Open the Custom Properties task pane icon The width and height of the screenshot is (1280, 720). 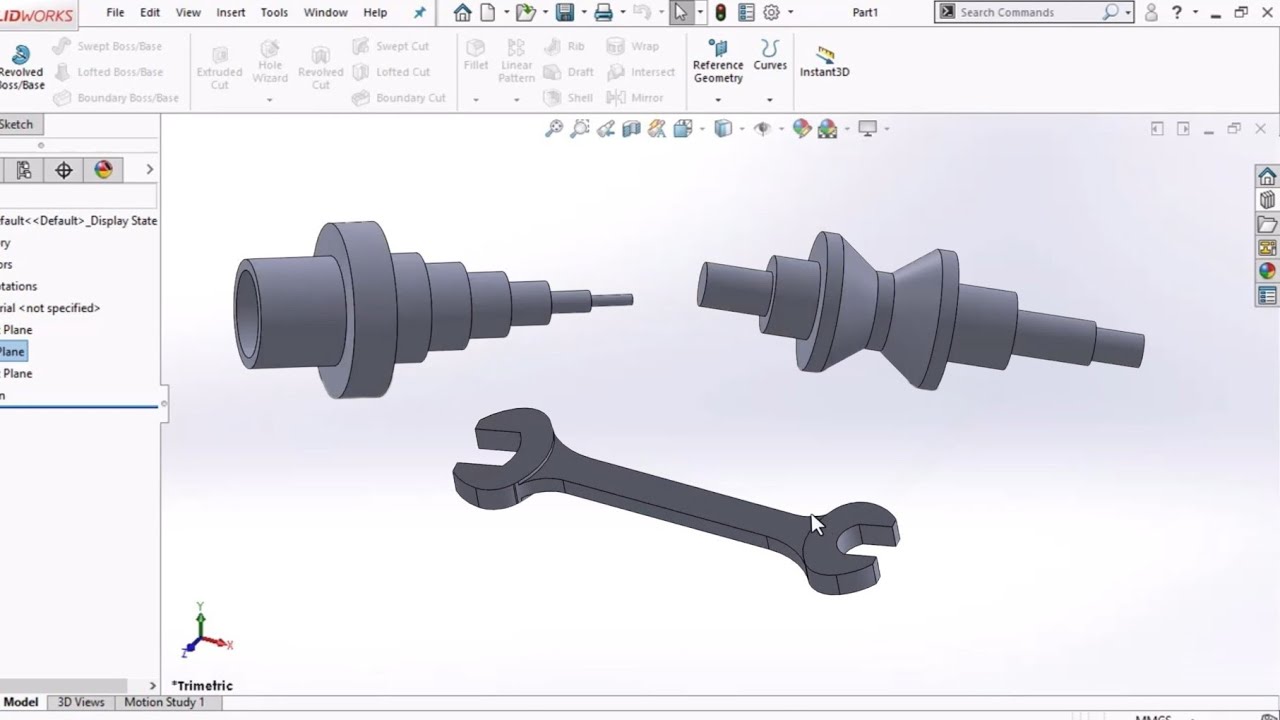tap(1267, 295)
